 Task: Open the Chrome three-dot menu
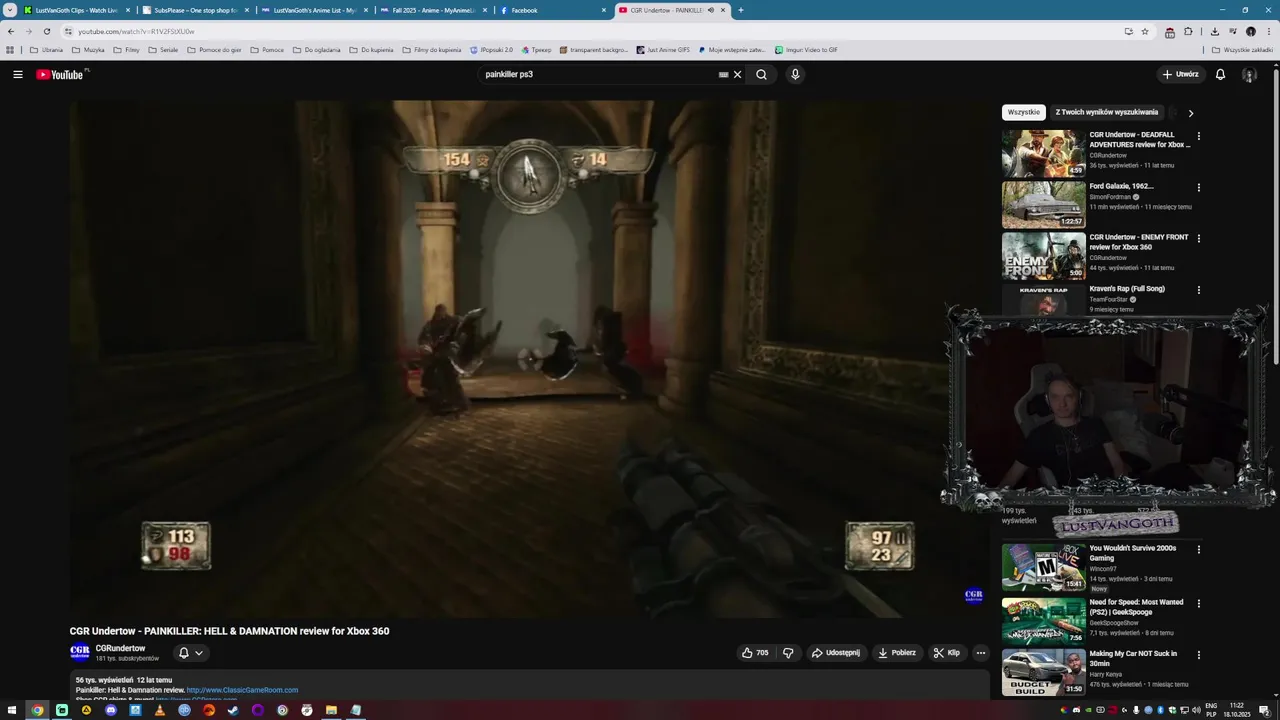(x=1267, y=31)
